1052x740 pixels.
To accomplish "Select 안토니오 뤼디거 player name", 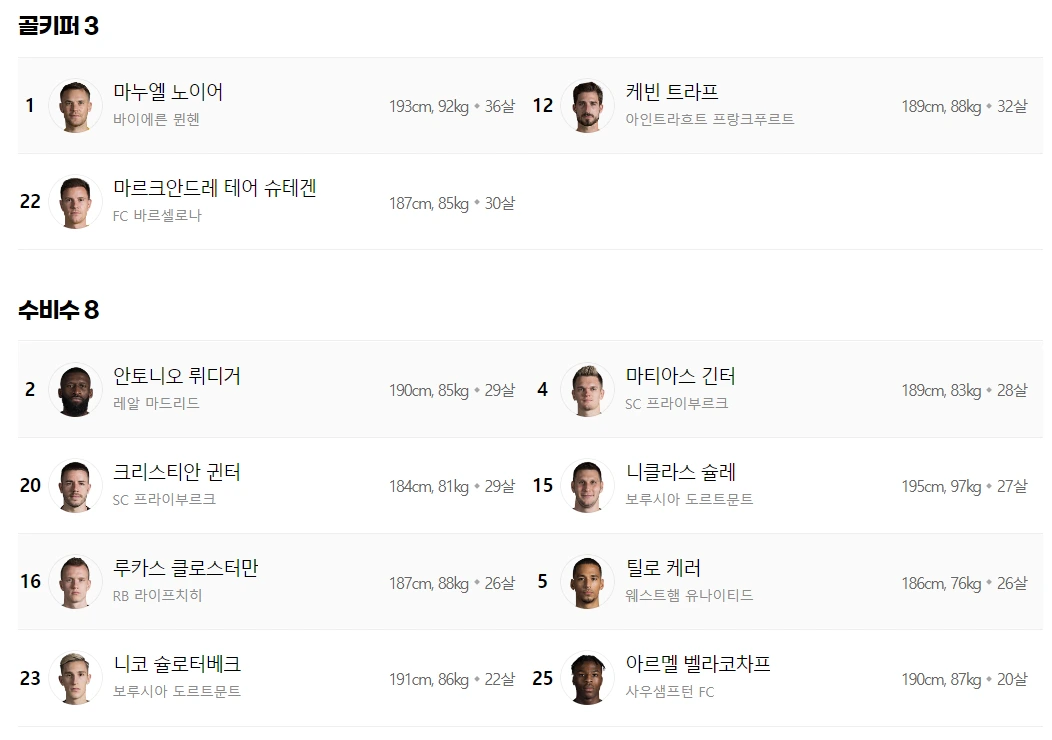I will point(176,376).
